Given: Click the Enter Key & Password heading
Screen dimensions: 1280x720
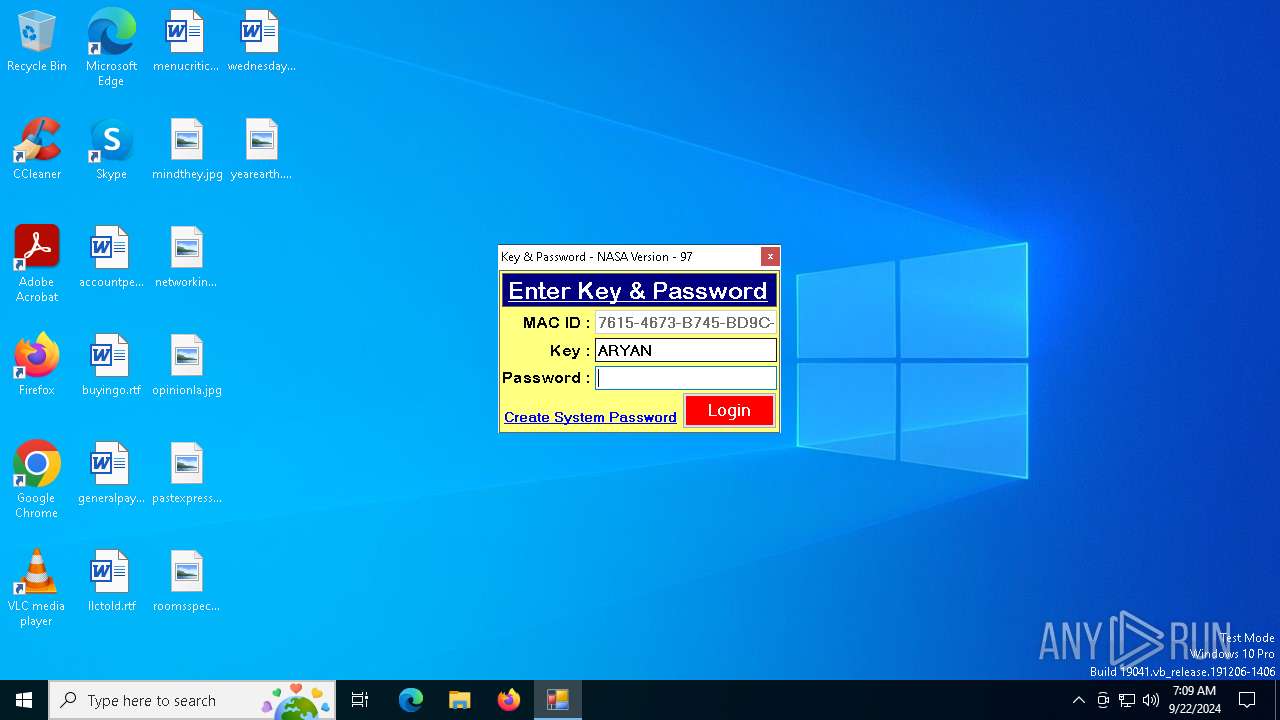Looking at the screenshot, I should (638, 291).
